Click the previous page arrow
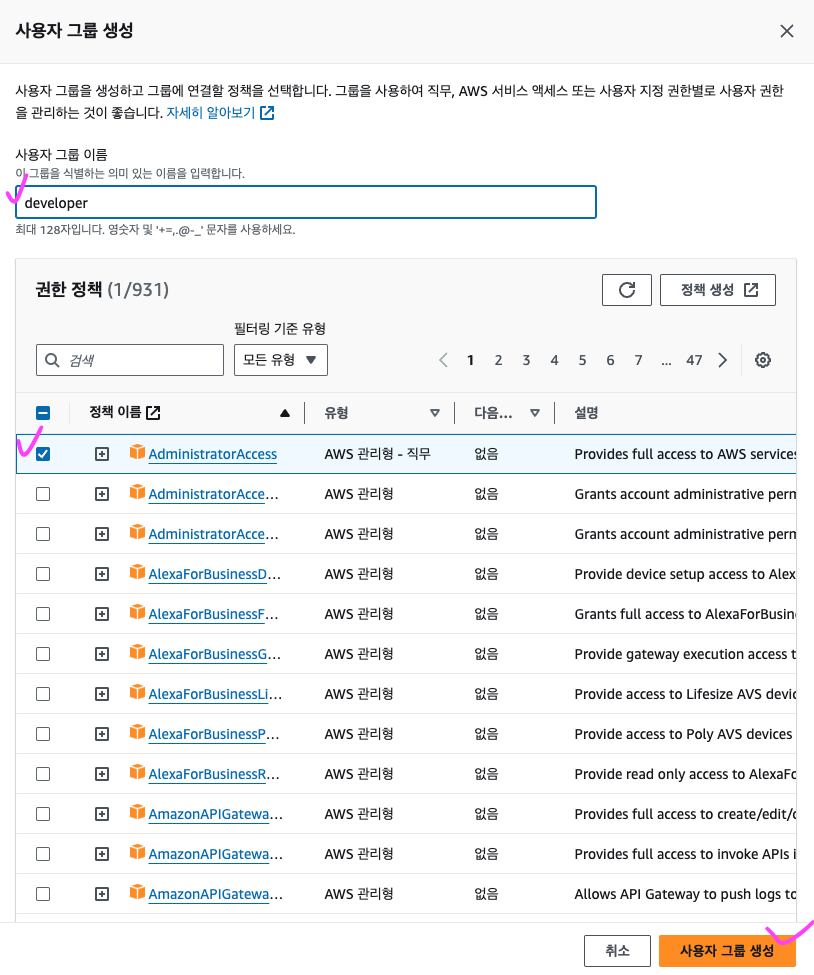The width and height of the screenshot is (814, 975). click(443, 360)
